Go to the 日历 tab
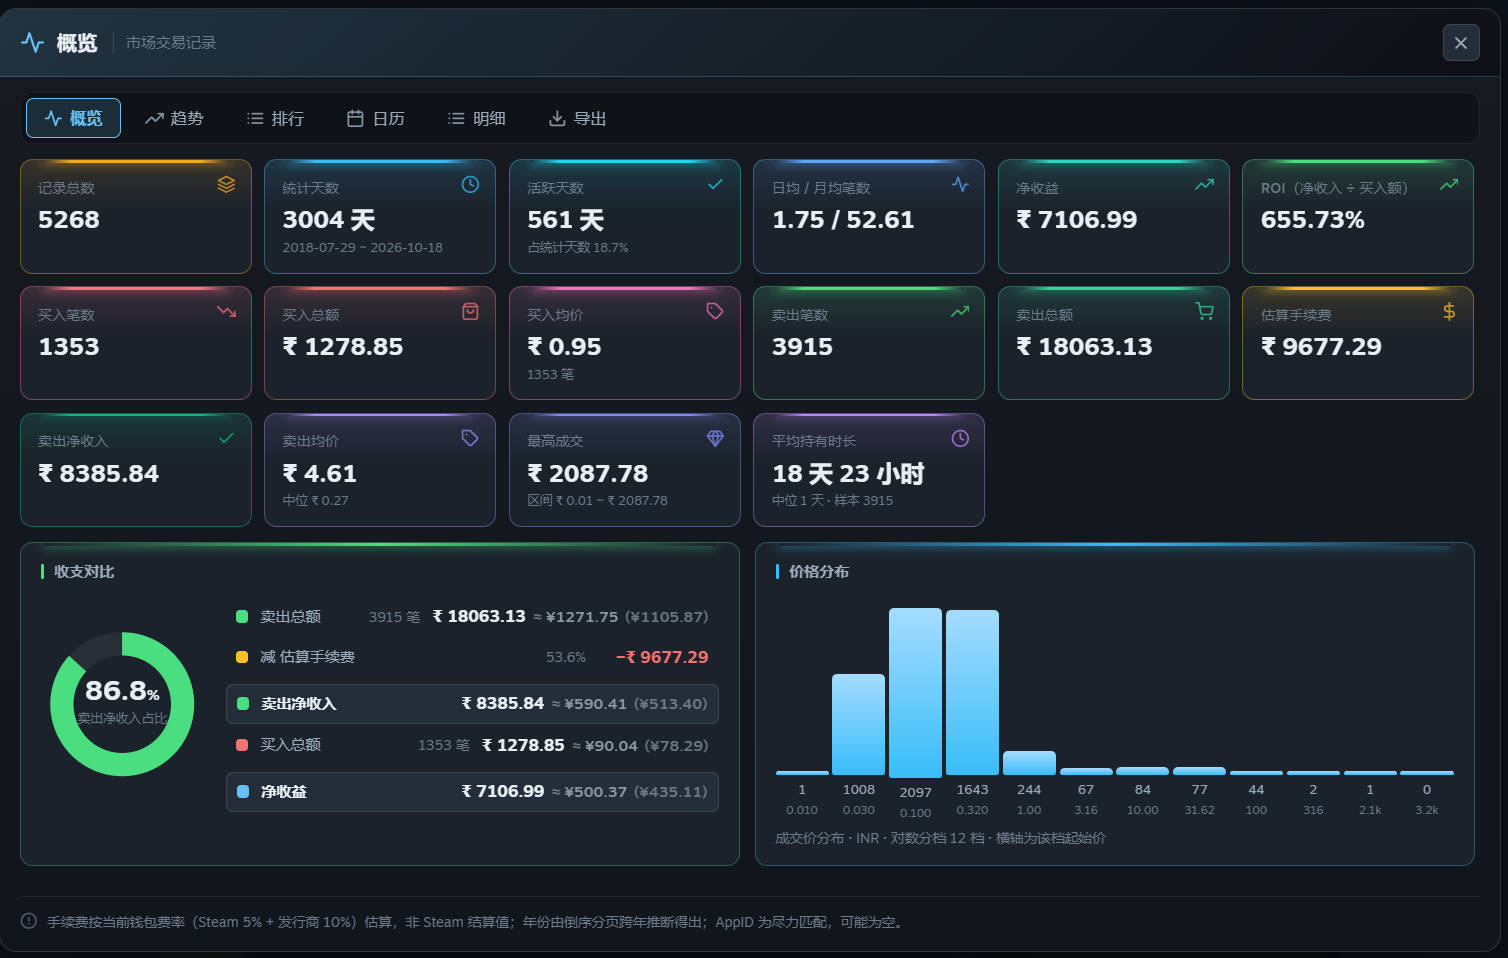This screenshot has height=958, width=1508. (x=376, y=118)
